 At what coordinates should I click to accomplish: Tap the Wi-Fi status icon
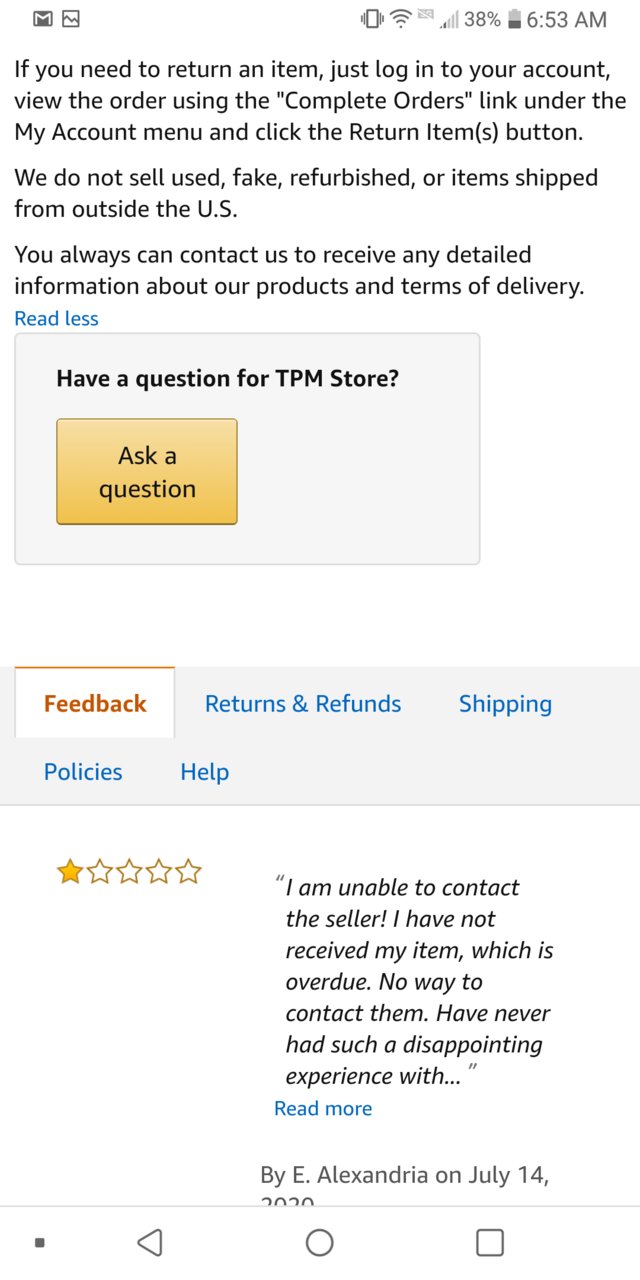401,19
